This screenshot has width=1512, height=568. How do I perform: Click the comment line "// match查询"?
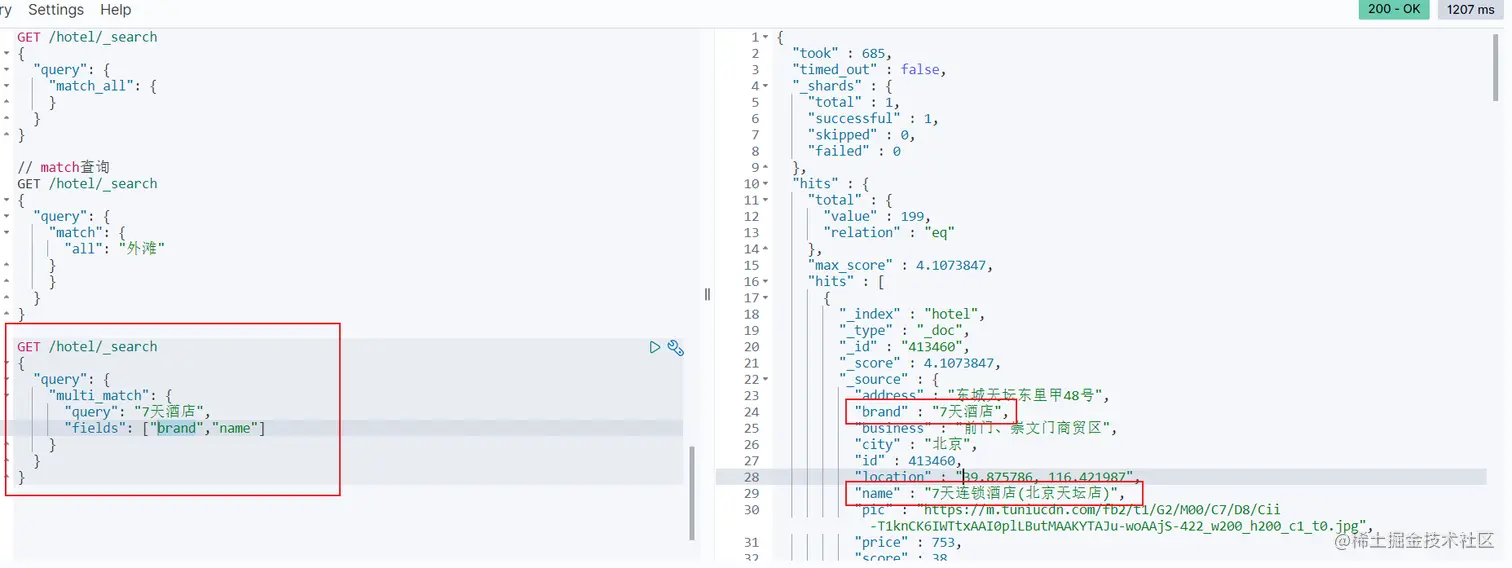pyautogui.click(x=63, y=167)
